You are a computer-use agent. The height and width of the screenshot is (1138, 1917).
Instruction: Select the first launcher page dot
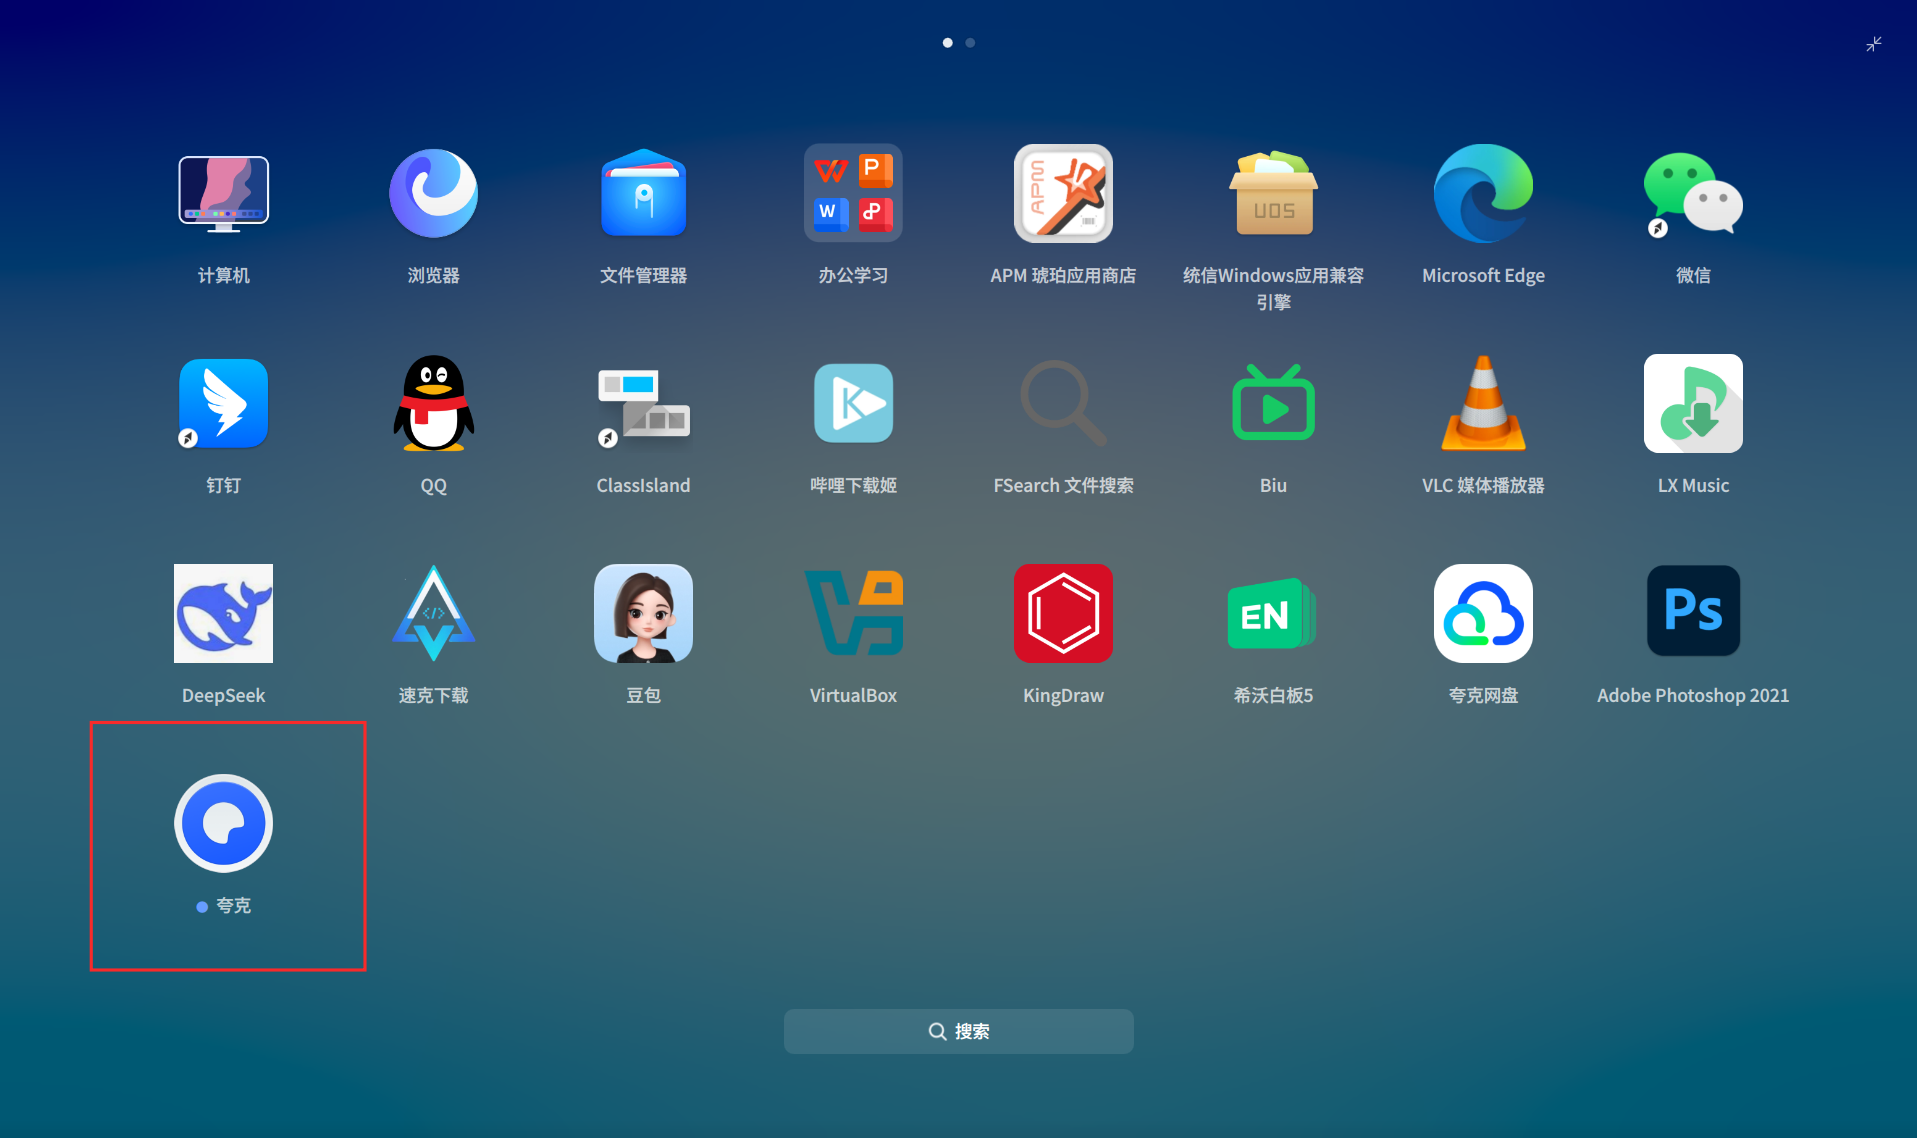click(x=947, y=43)
